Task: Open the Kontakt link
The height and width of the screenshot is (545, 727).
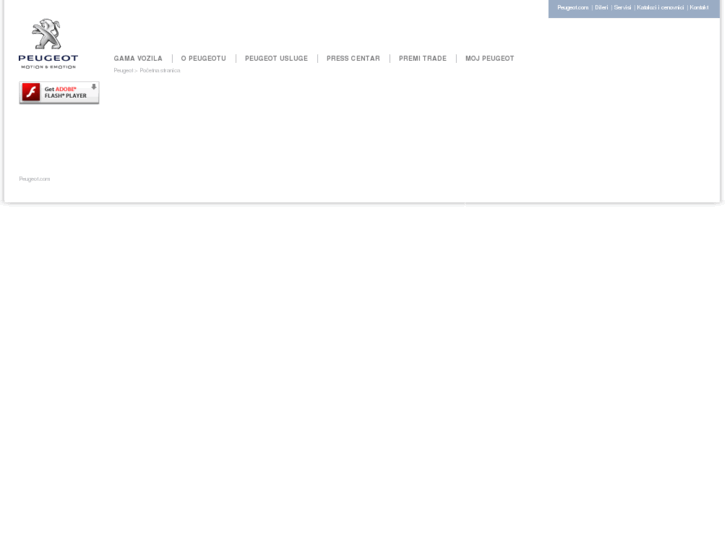Action: pos(699,7)
